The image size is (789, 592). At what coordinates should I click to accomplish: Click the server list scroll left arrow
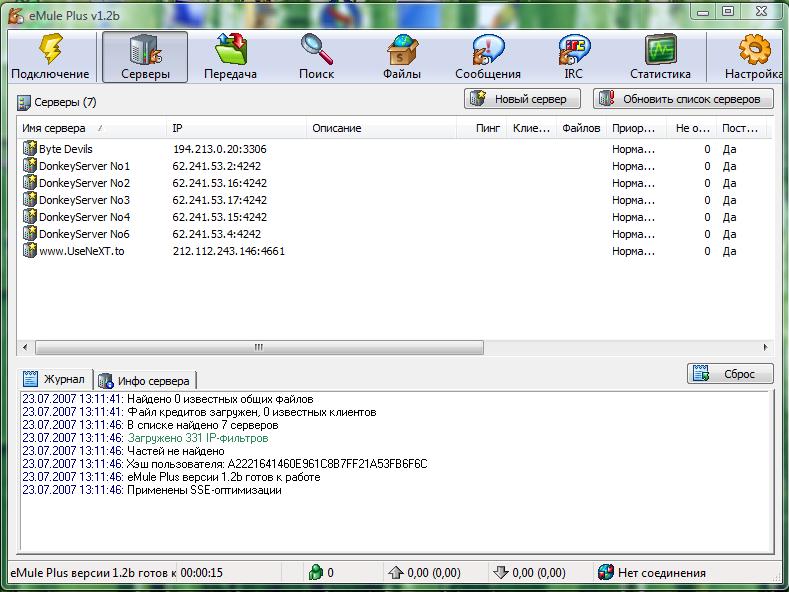coord(25,347)
